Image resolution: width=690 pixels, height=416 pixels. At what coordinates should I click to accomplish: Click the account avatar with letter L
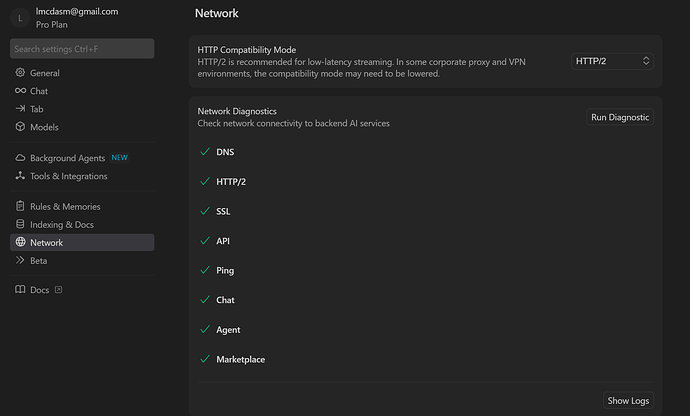coord(21,17)
